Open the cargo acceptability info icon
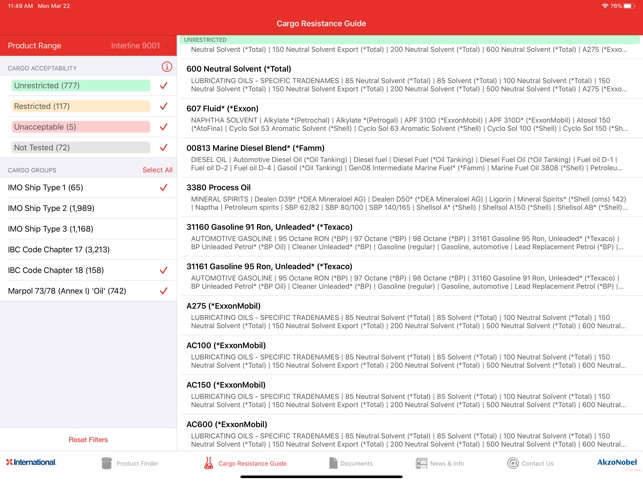 [x=166, y=67]
